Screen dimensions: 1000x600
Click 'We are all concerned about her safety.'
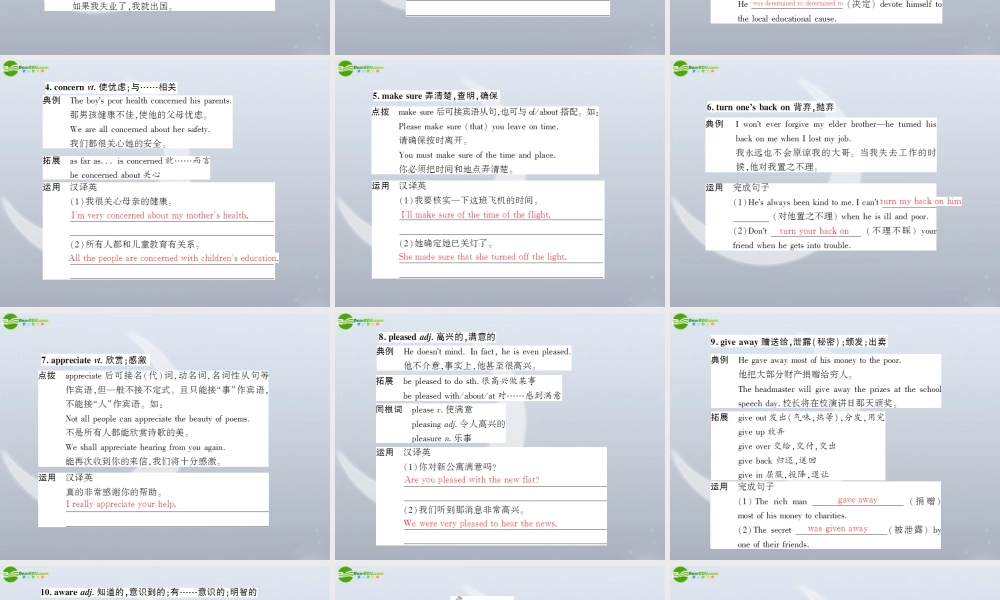[x=140, y=129]
